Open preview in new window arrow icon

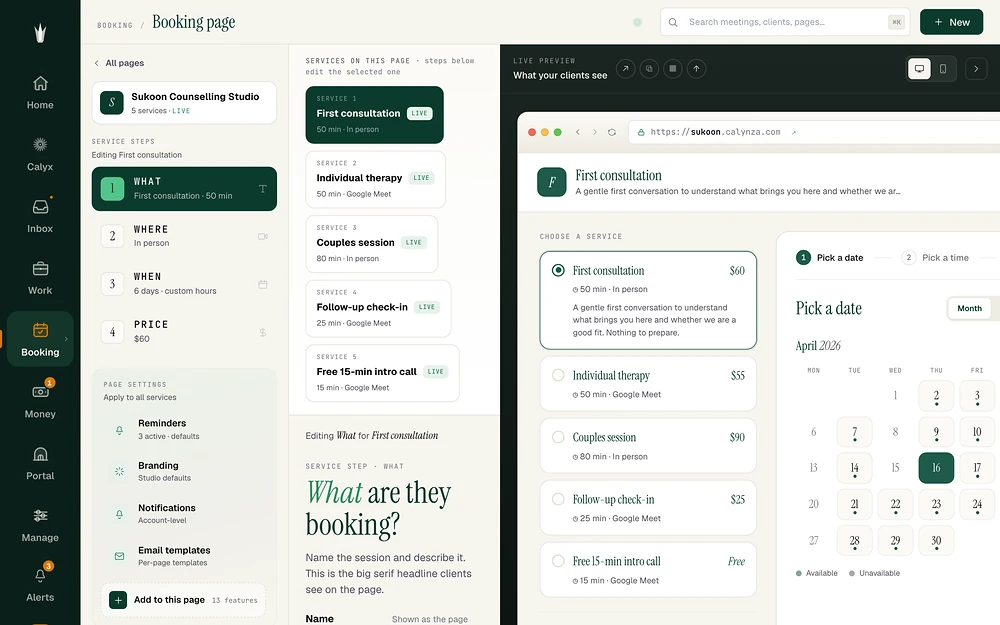(x=625, y=68)
